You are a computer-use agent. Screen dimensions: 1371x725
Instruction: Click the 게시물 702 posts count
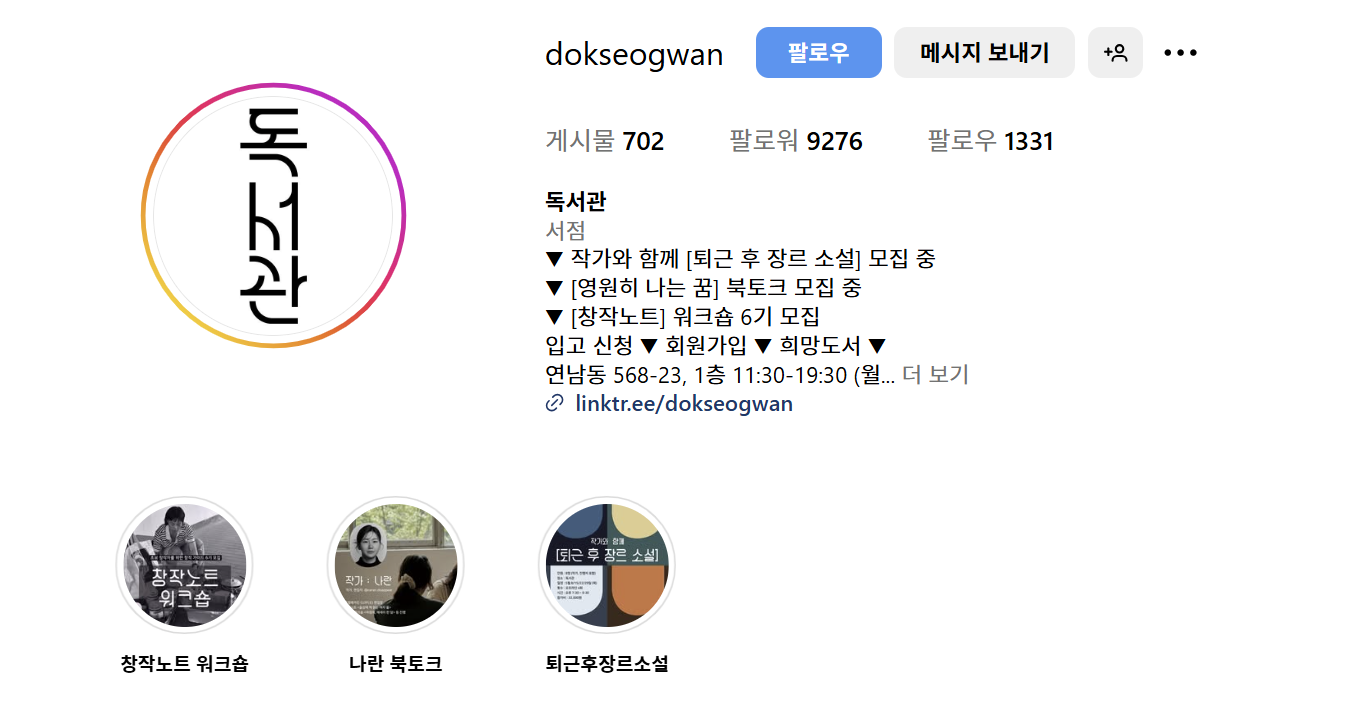click(604, 142)
